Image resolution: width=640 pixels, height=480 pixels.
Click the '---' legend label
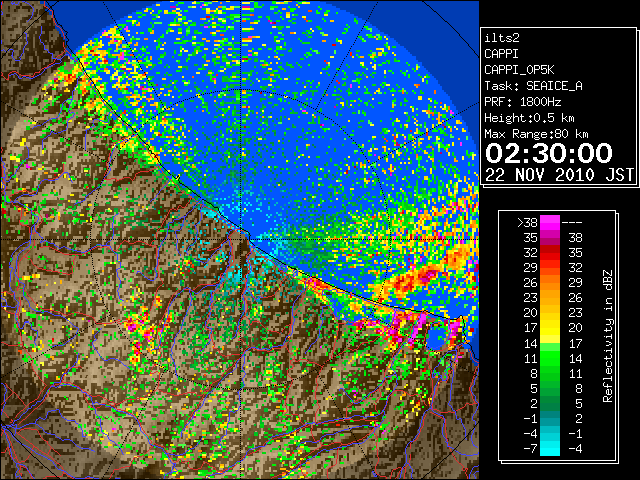[x=572, y=223]
